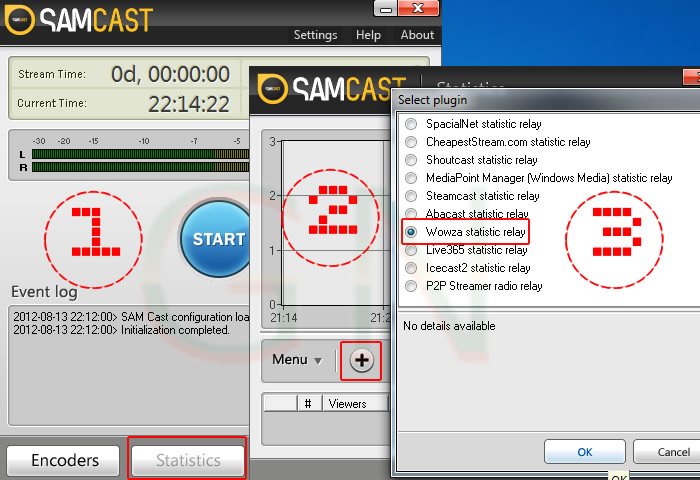Switch to the Encoders tab
700x480 pixels.
click(65, 460)
